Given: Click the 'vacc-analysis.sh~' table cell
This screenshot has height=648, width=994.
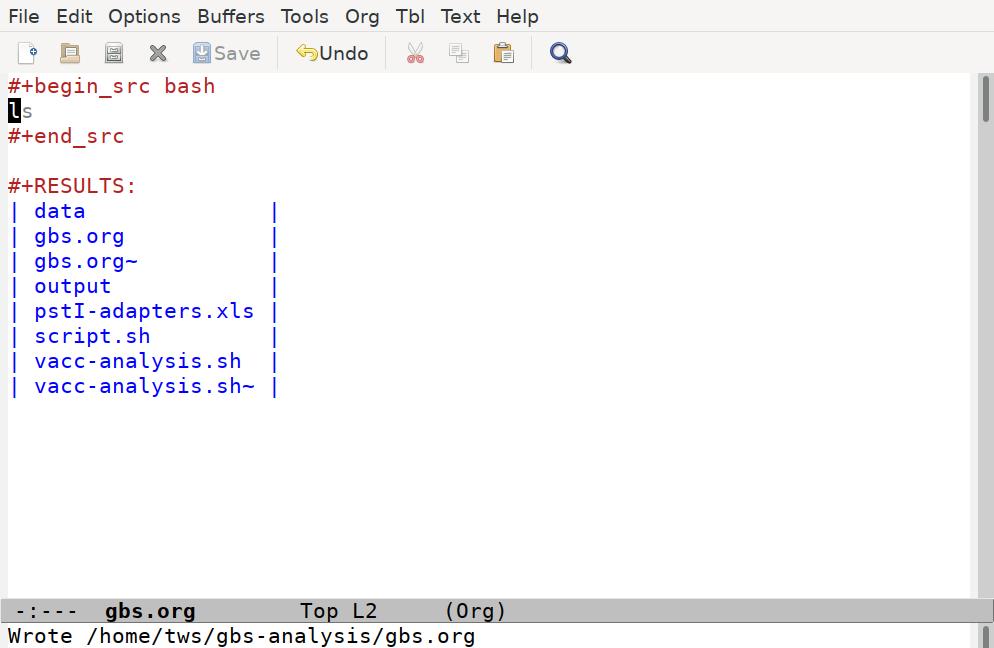Looking at the screenshot, I should point(144,386).
